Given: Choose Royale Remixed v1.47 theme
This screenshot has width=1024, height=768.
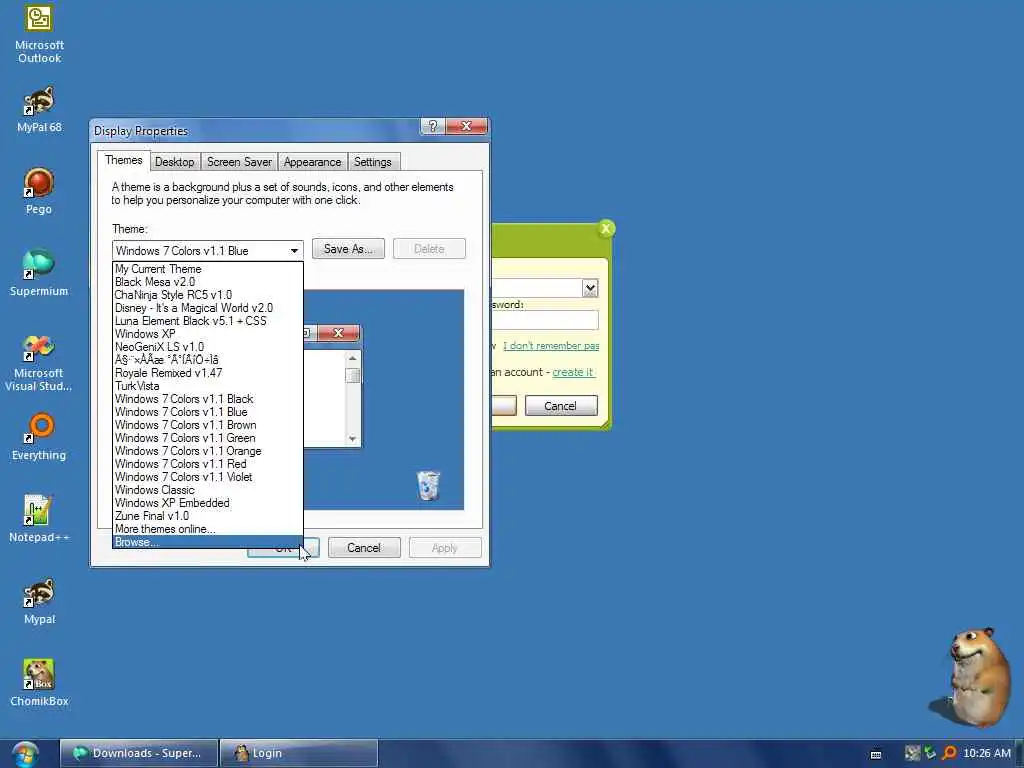Looking at the screenshot, I should [208, 373].
